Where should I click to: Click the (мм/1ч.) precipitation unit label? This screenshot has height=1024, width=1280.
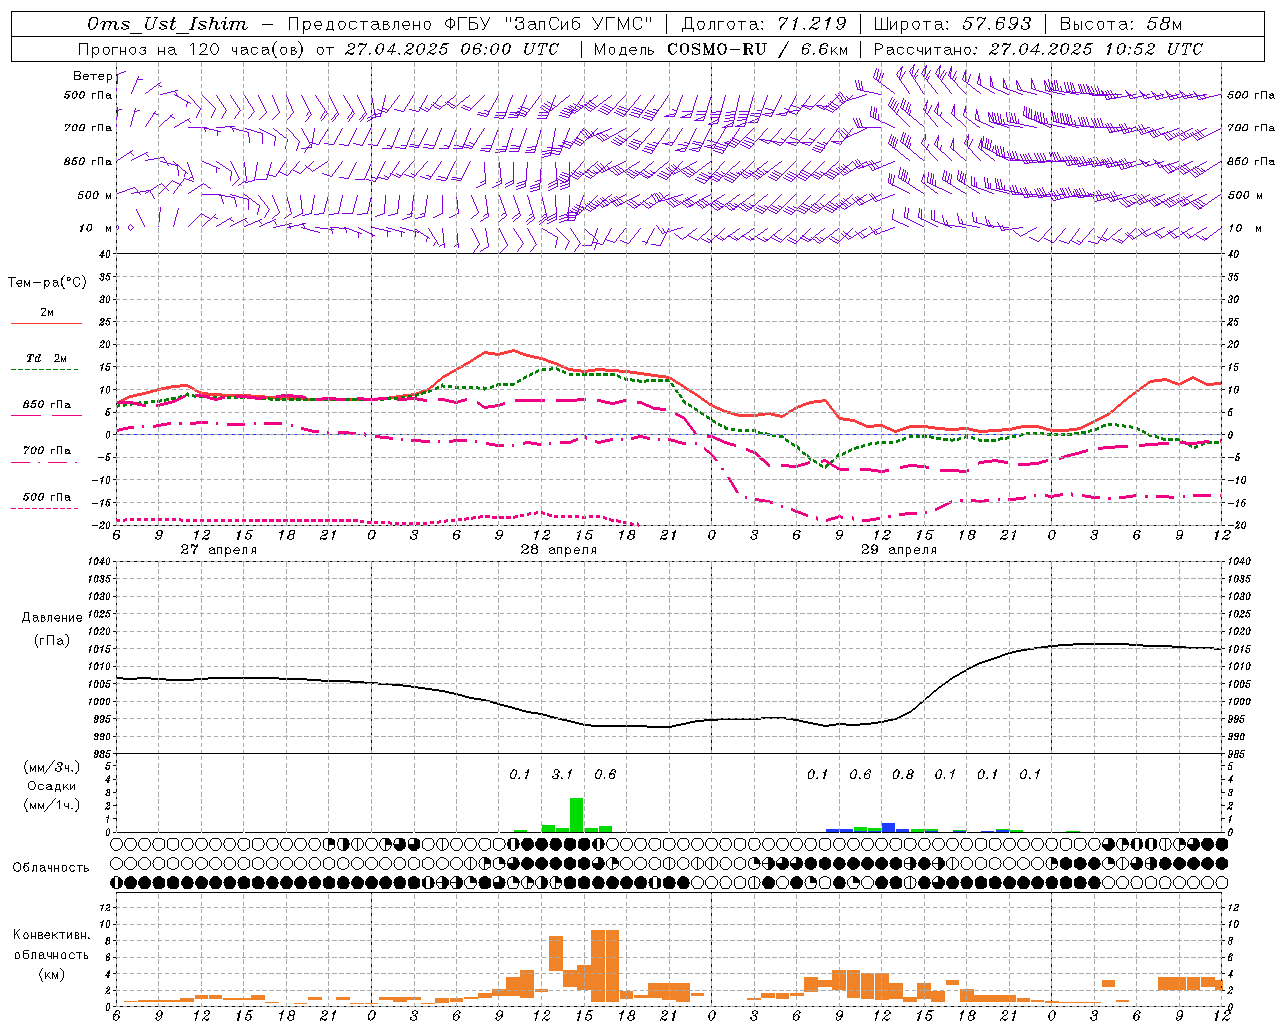pos(52,805)
